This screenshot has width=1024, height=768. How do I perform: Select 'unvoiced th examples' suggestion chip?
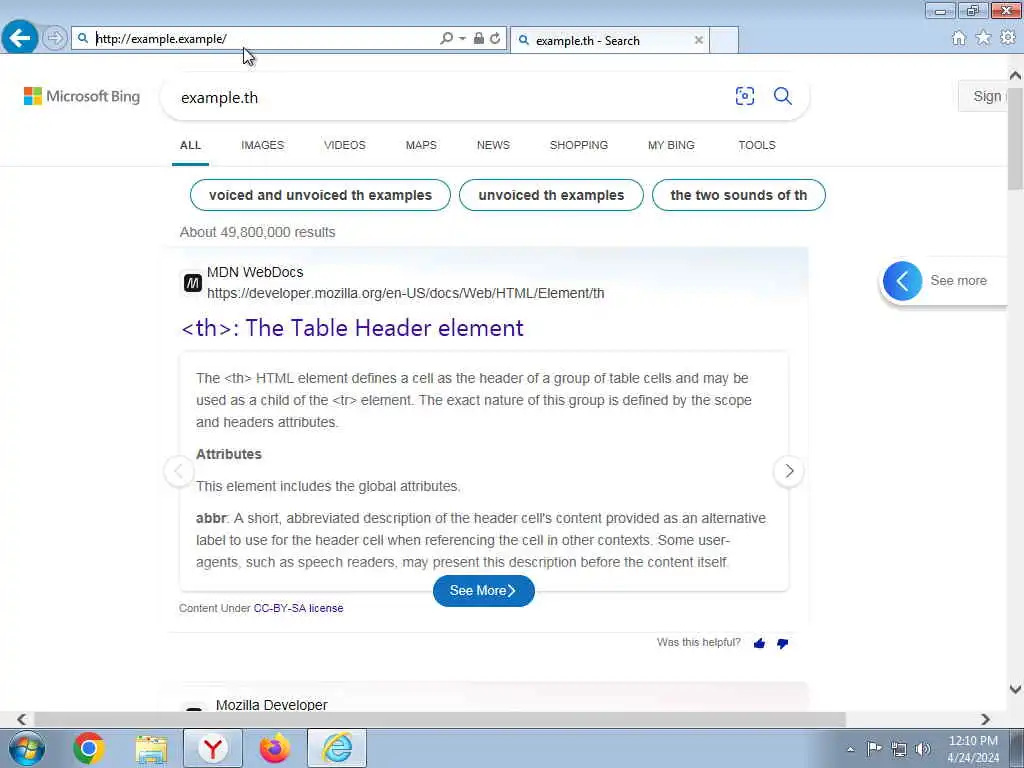tap(551, 195)
